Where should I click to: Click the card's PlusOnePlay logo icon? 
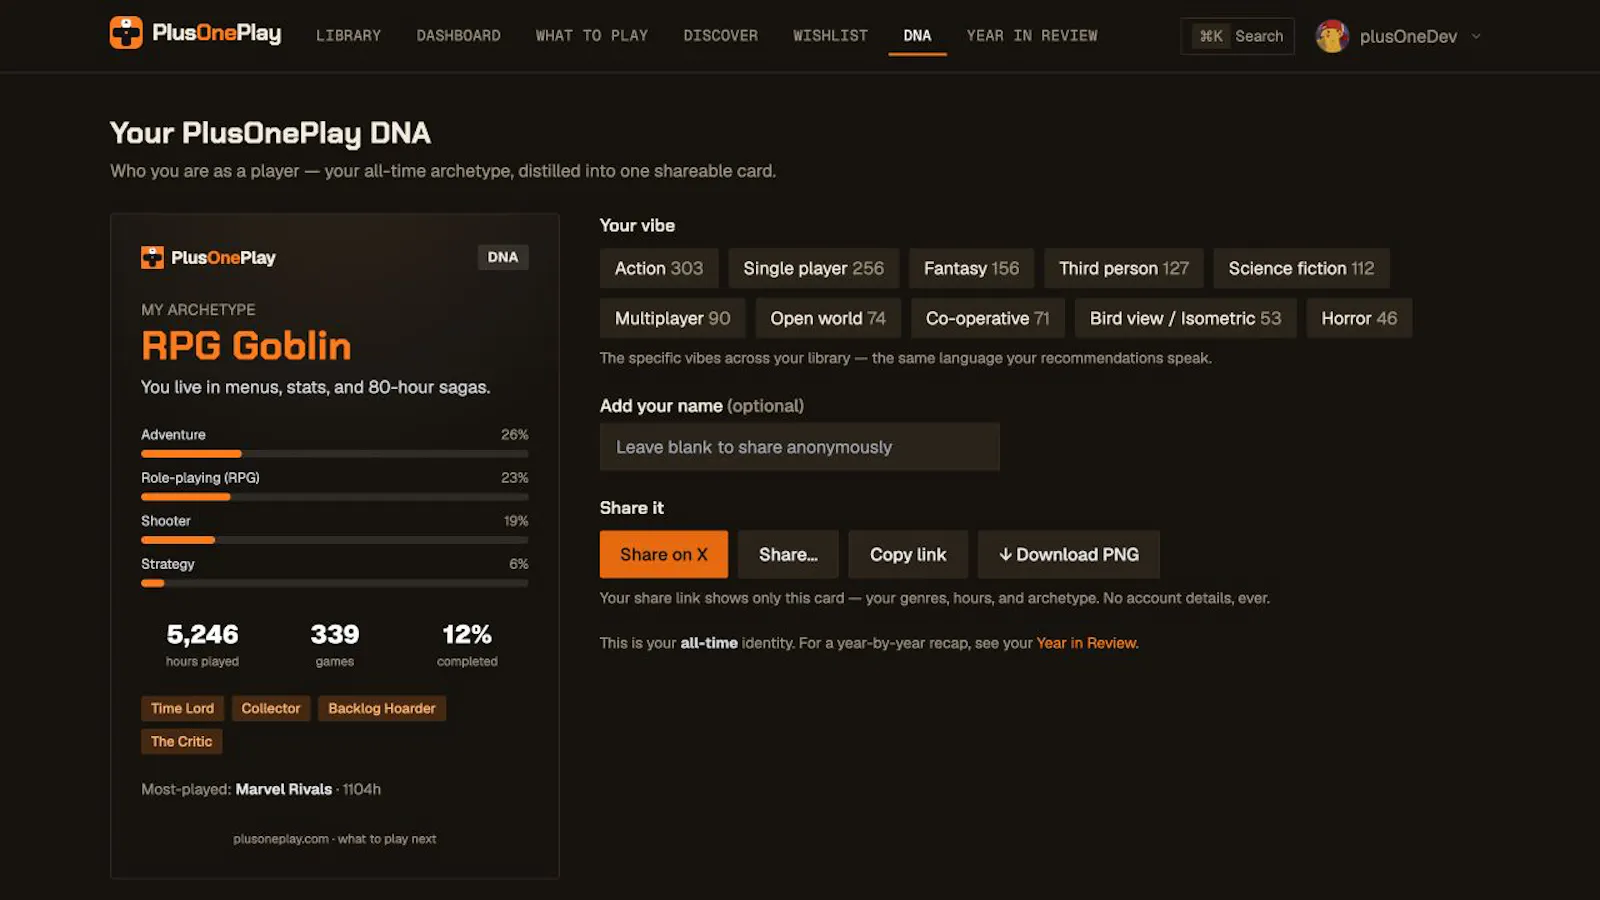tap(152, 258)
